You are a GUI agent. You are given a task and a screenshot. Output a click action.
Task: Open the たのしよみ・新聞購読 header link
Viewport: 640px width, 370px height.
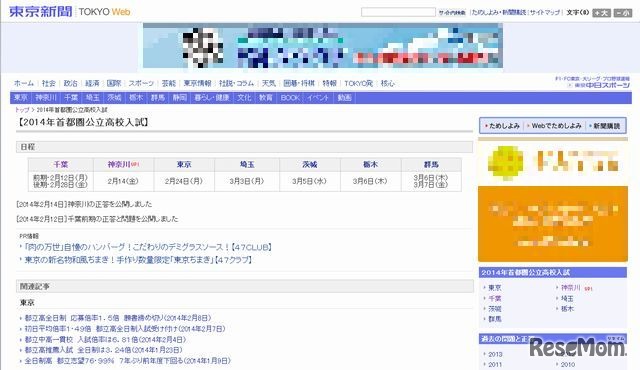pyautogui.click(x=499, y=13)
